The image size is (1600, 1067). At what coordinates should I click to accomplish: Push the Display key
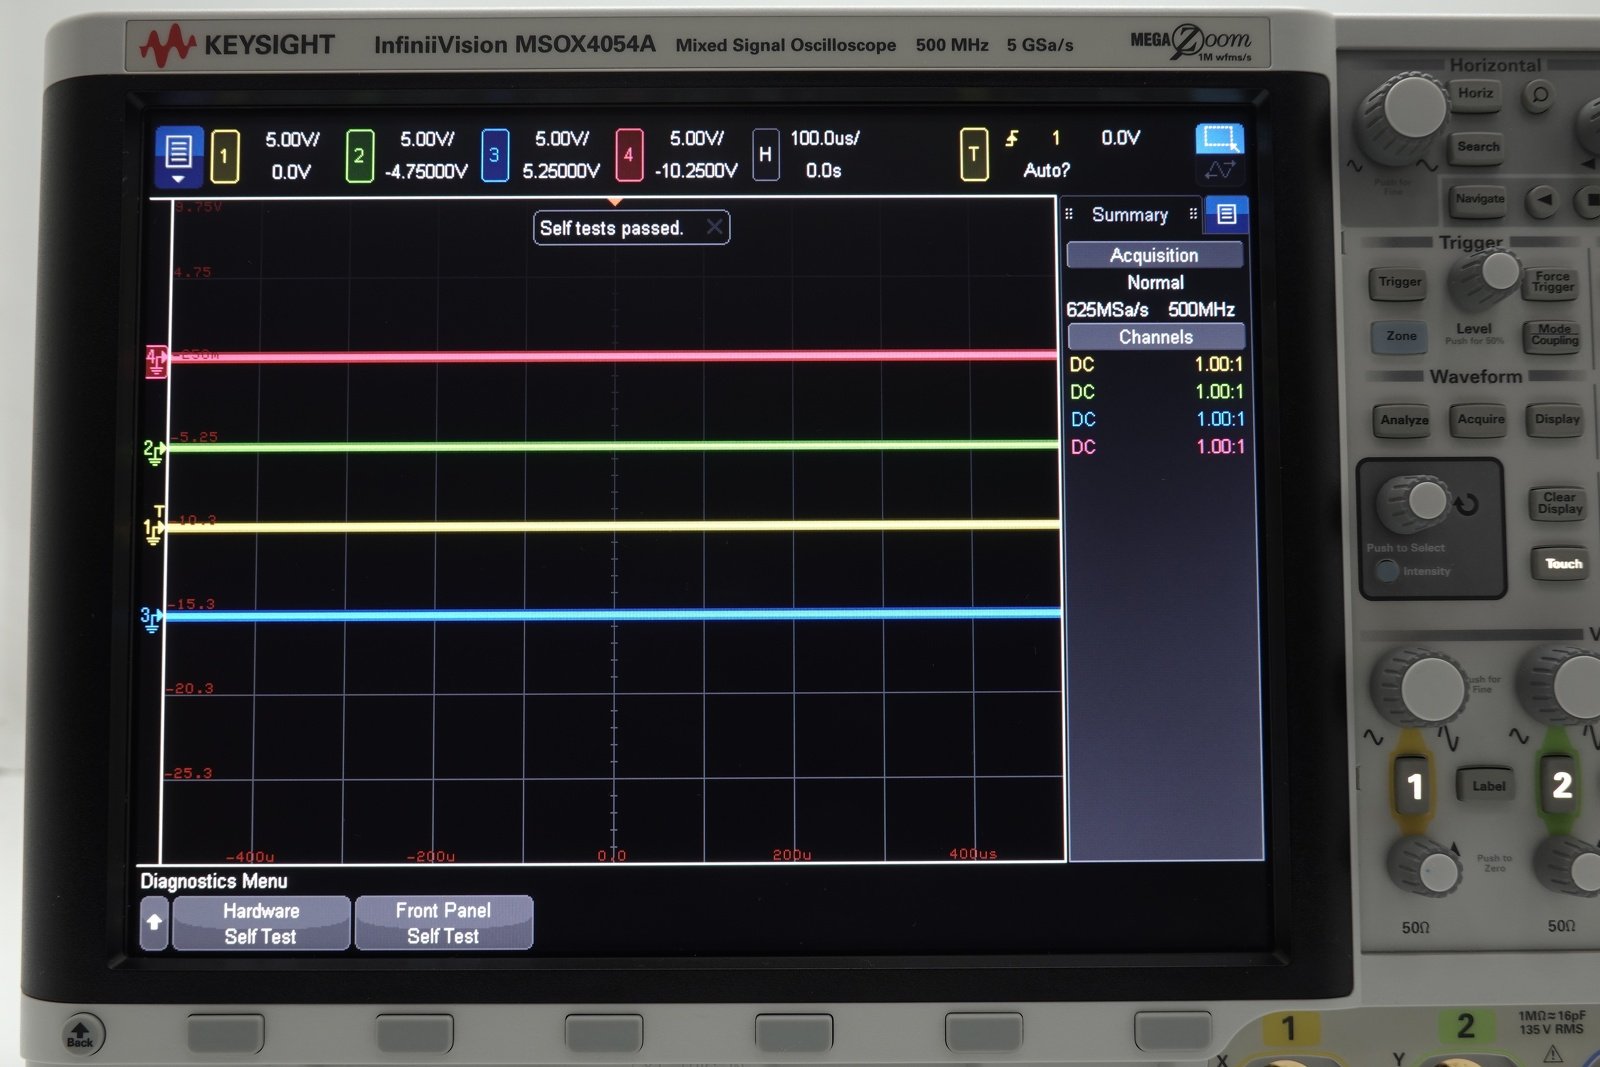tap(1557, 420)
